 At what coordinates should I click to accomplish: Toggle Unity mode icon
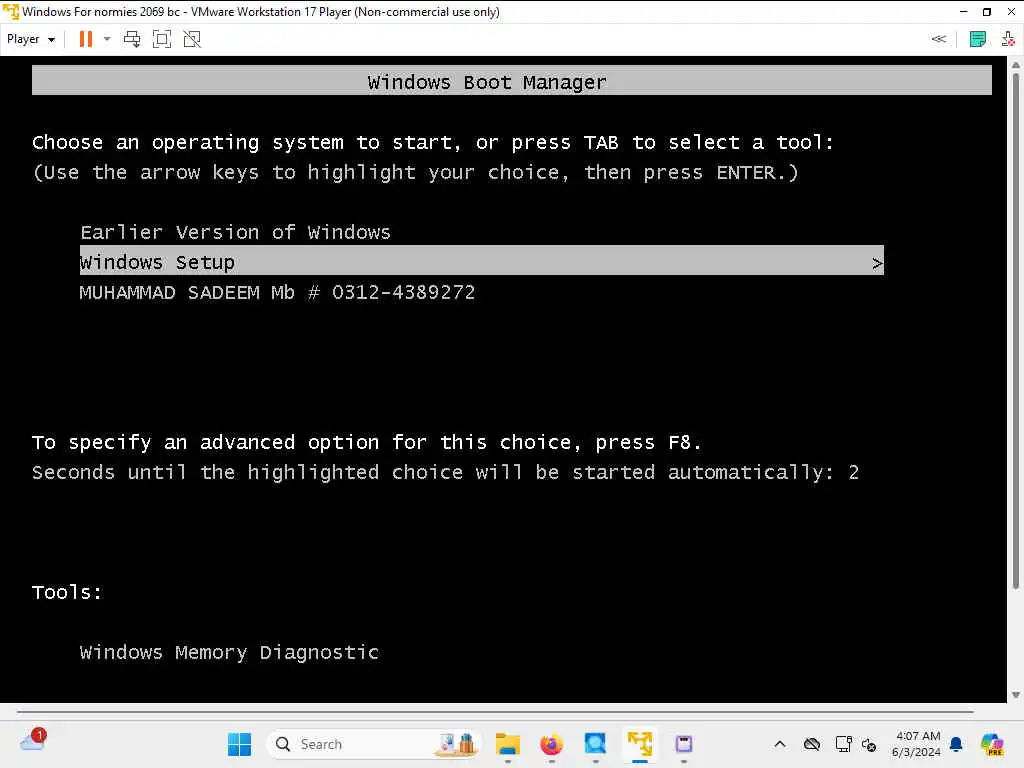pyautogui.click(x=192, y=39)
